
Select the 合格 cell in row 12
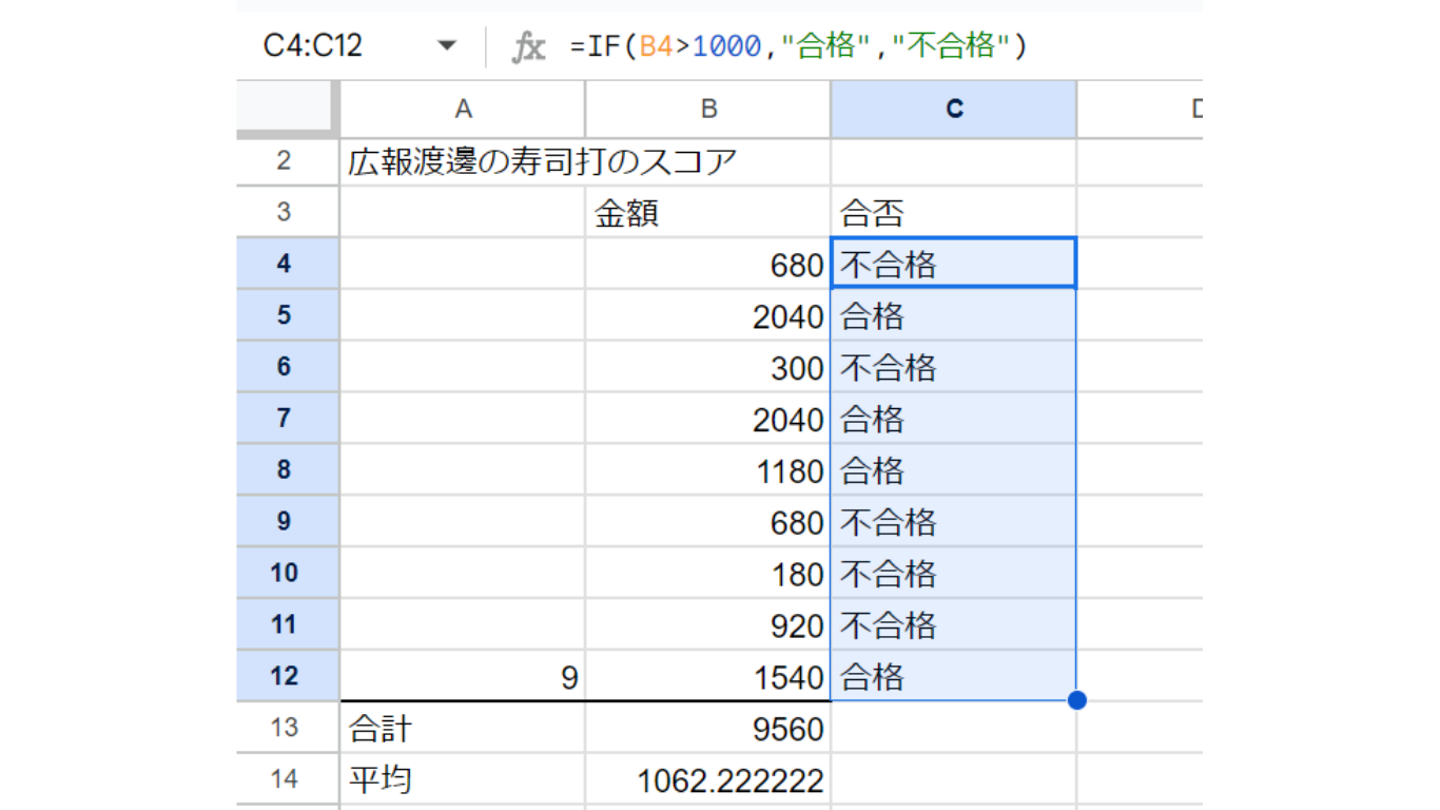click(x=954, y=676)
